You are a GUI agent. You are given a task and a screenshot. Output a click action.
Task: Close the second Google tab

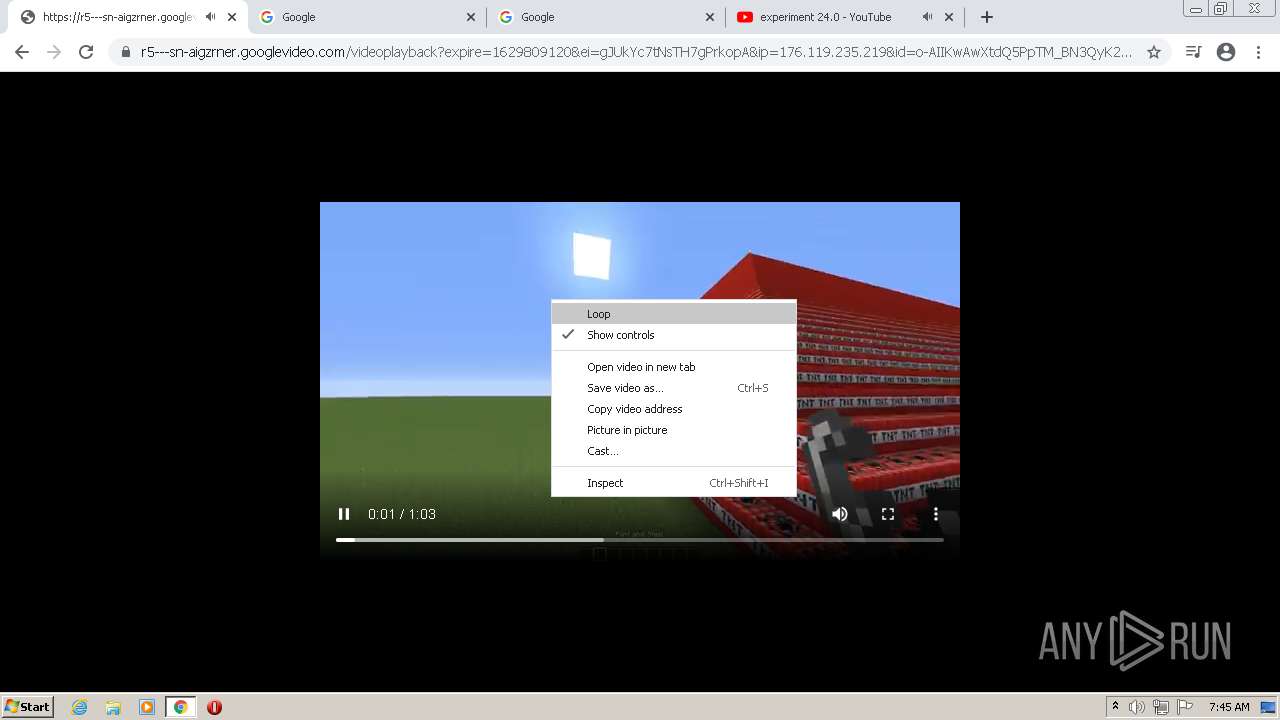(710, 17)
